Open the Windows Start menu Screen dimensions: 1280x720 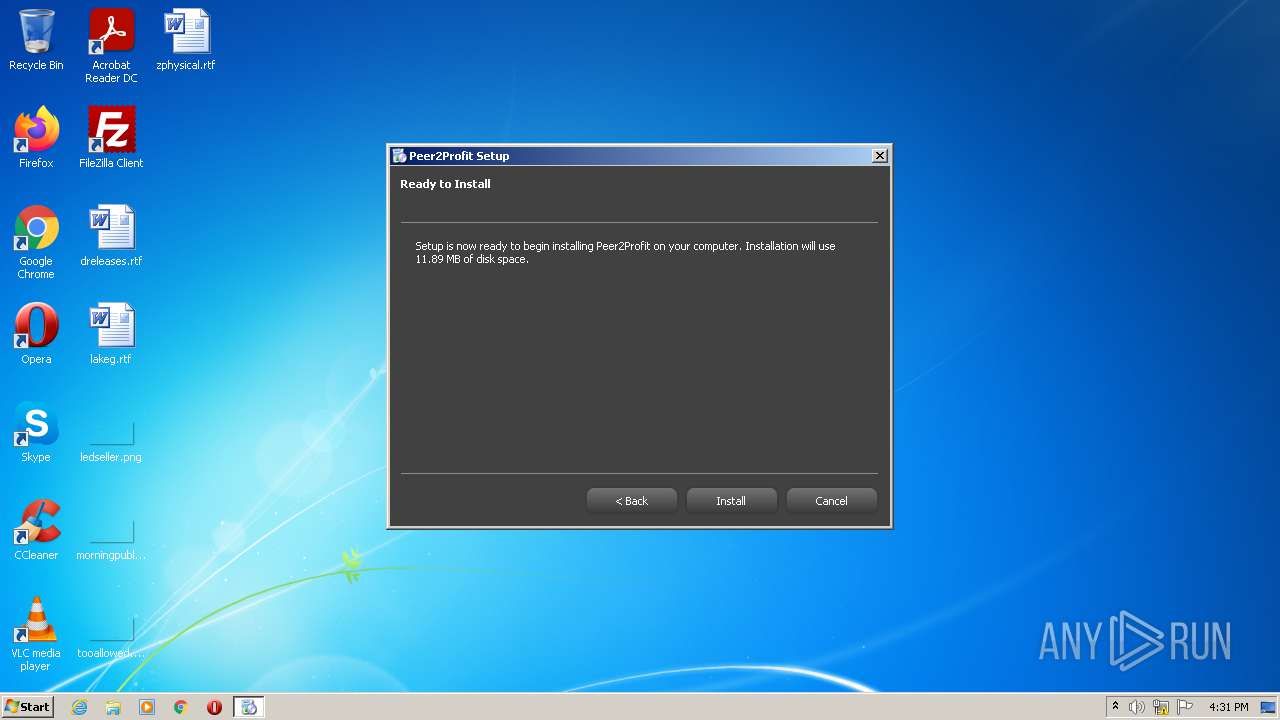[27, 707]
